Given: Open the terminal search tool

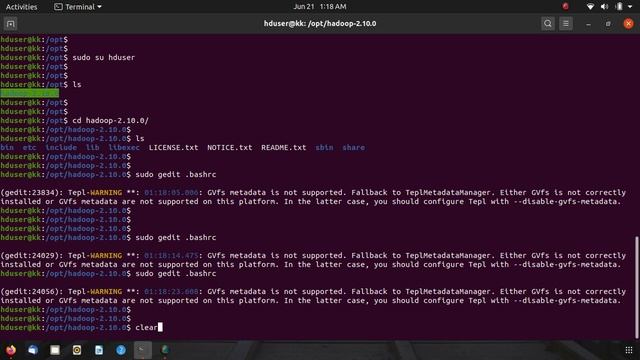Looking at the screenshot, I should point(548,24).
